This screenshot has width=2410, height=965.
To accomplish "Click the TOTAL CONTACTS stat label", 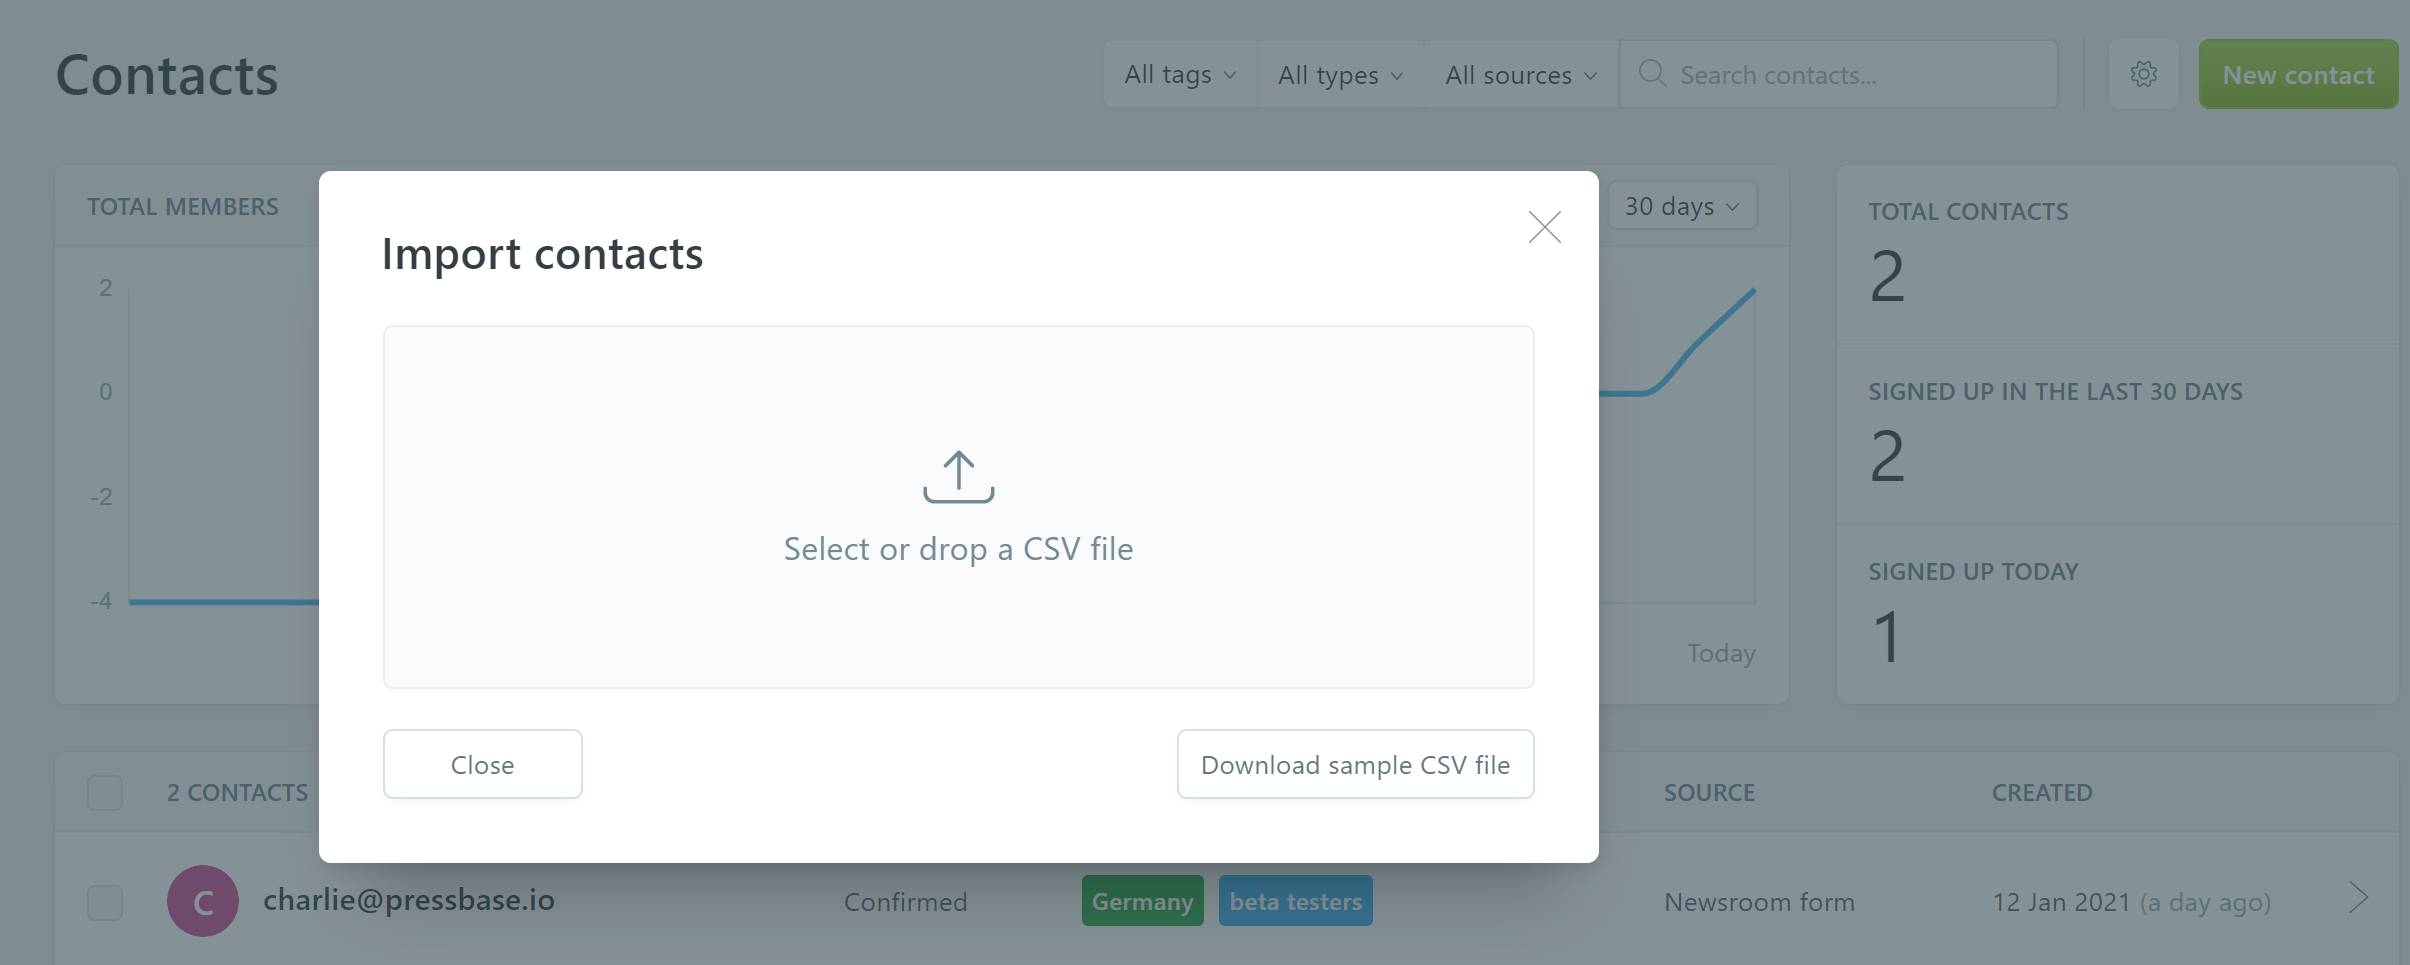I will point(1968,212).
